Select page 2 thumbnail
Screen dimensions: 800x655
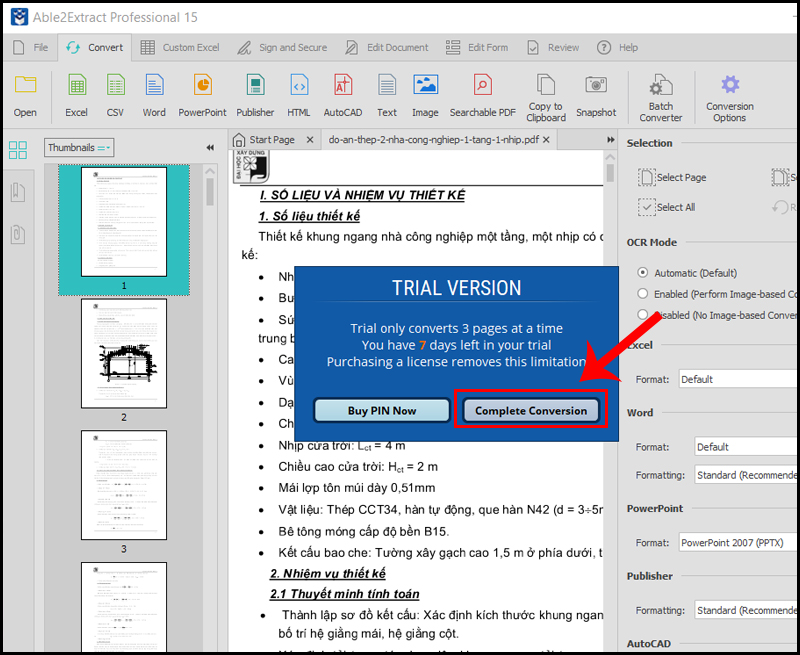tap(124, 352)
